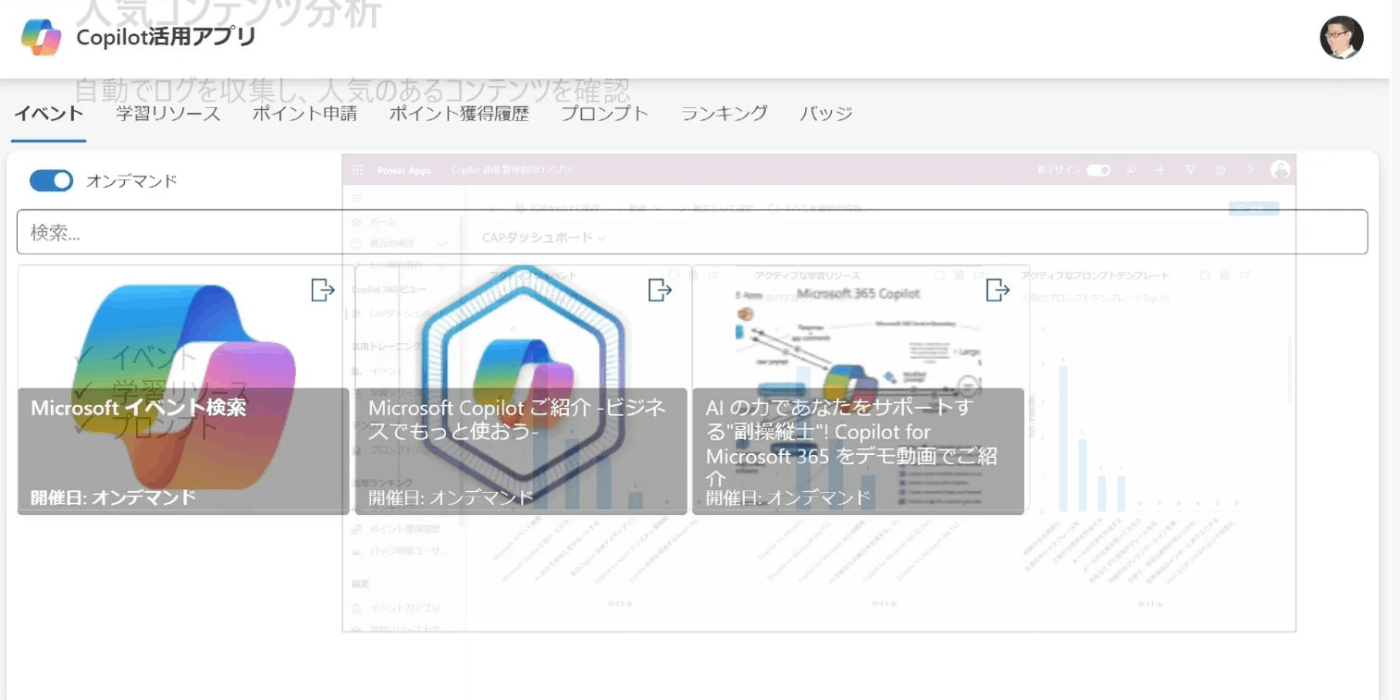Open the user profile avatar
The height and width of the screenshot is (700, 1400).
coord(1341,37)
